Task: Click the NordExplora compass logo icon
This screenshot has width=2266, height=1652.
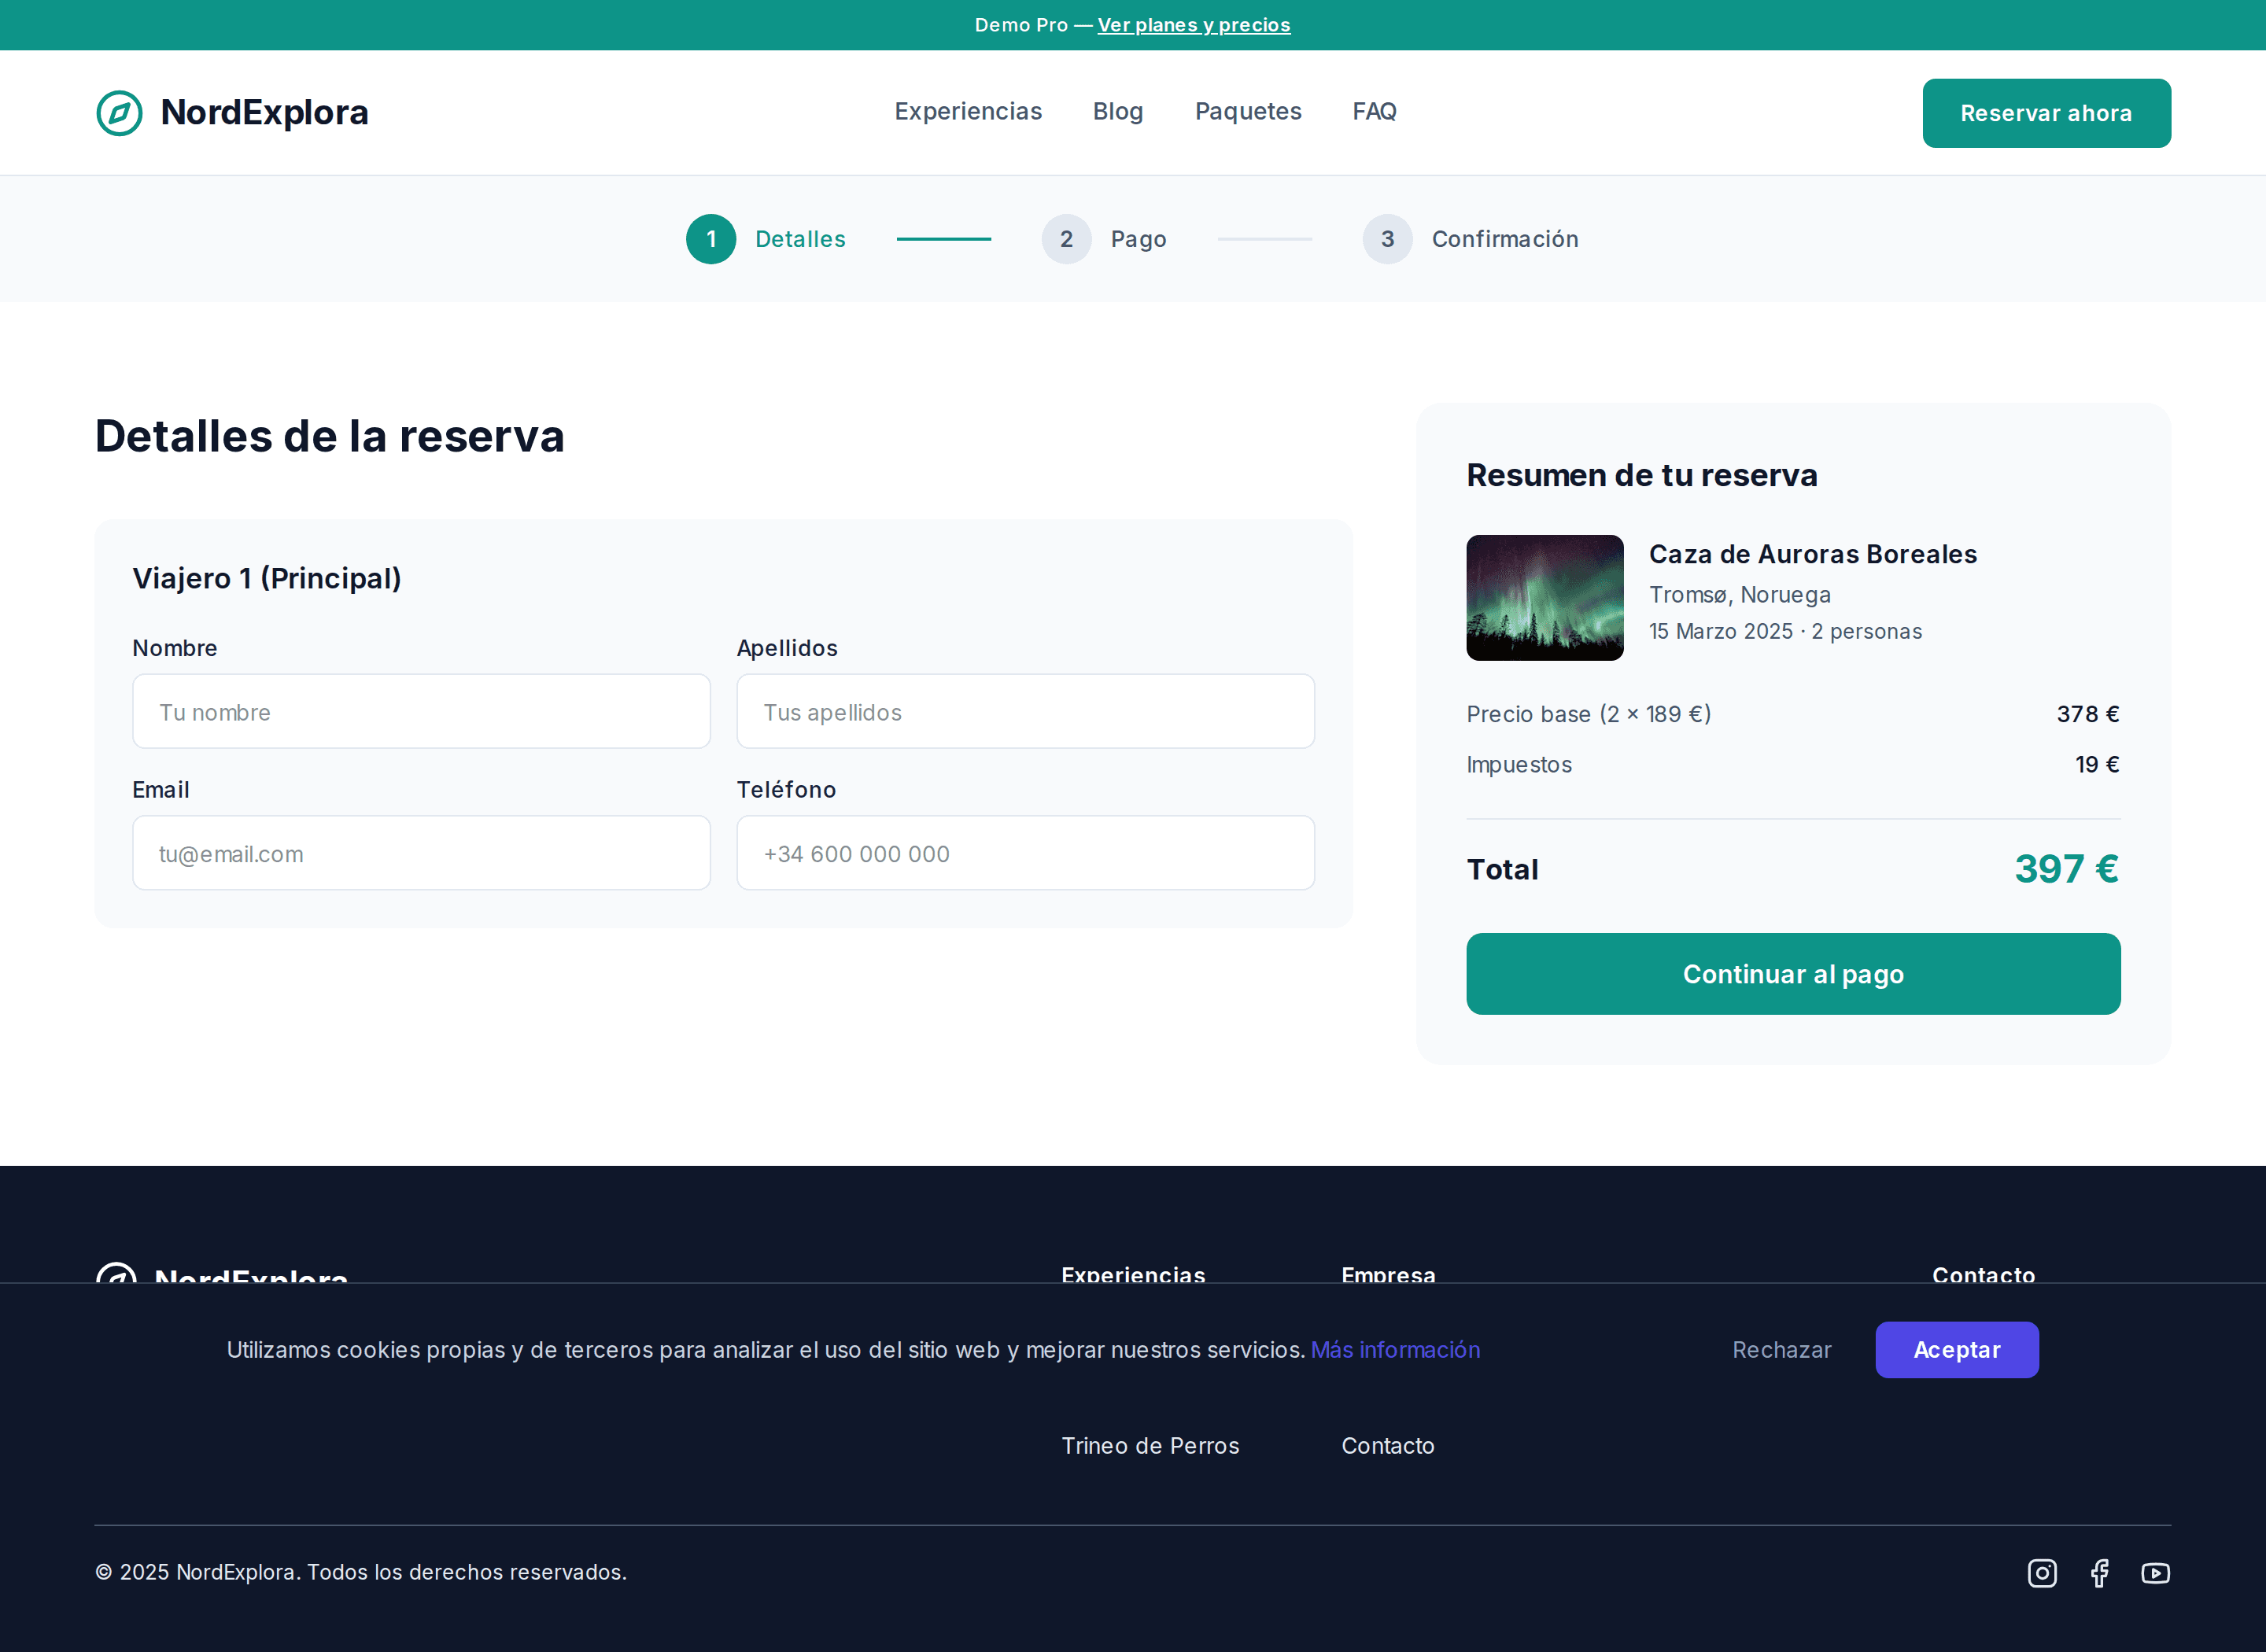Action: (x=119, y=113)
